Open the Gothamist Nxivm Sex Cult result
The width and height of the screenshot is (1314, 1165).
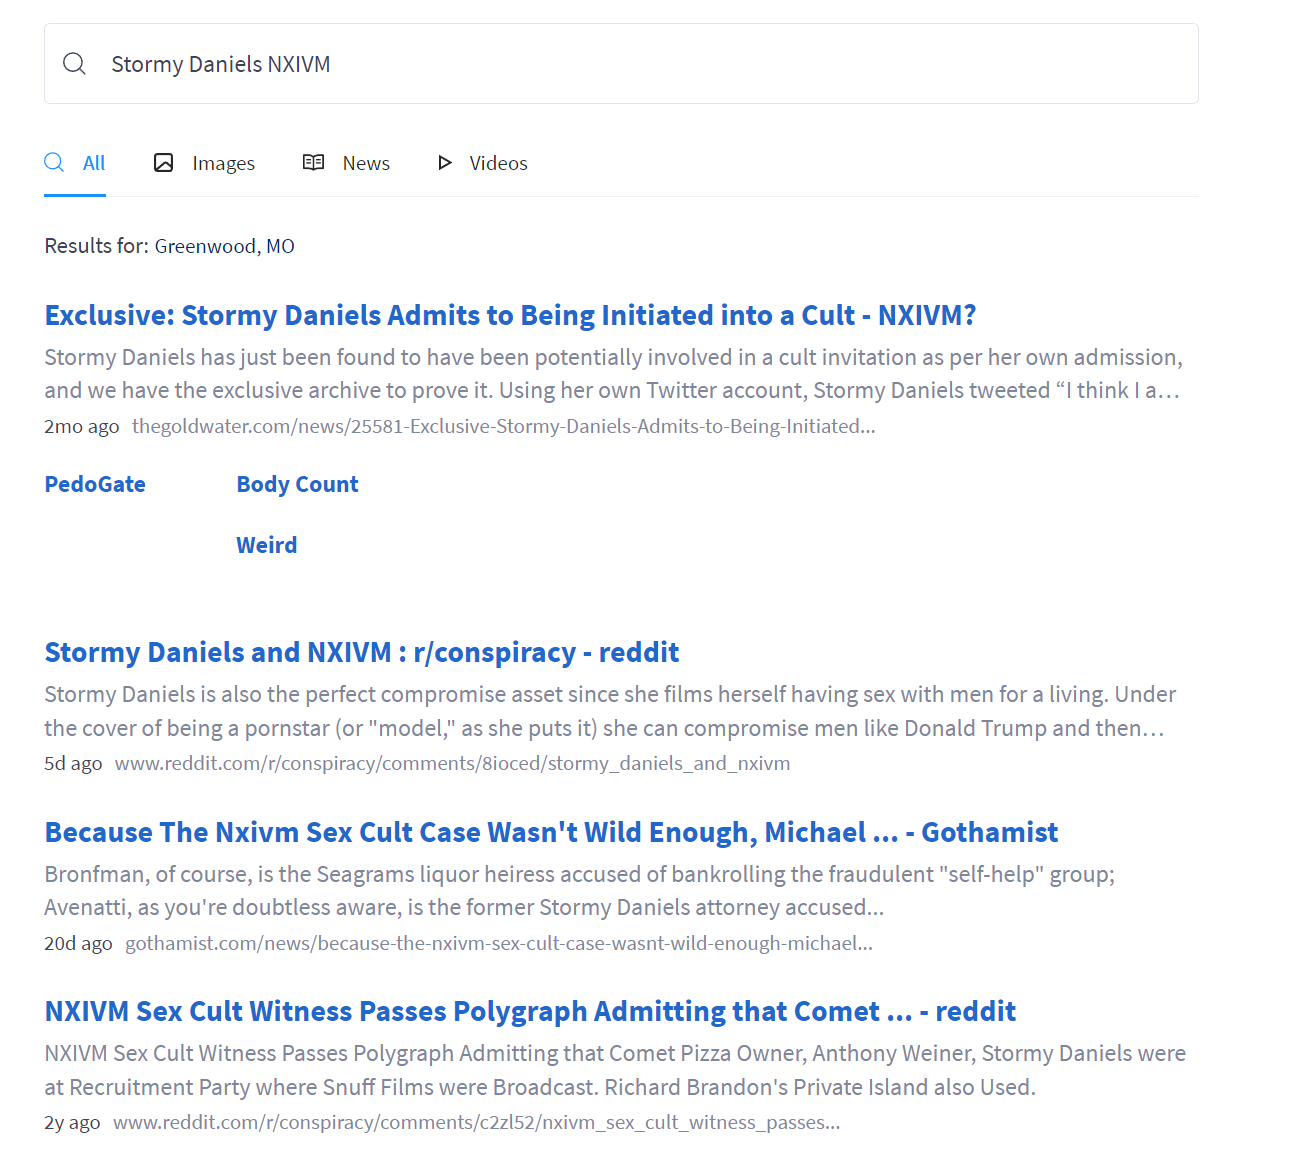pos(551,832)
